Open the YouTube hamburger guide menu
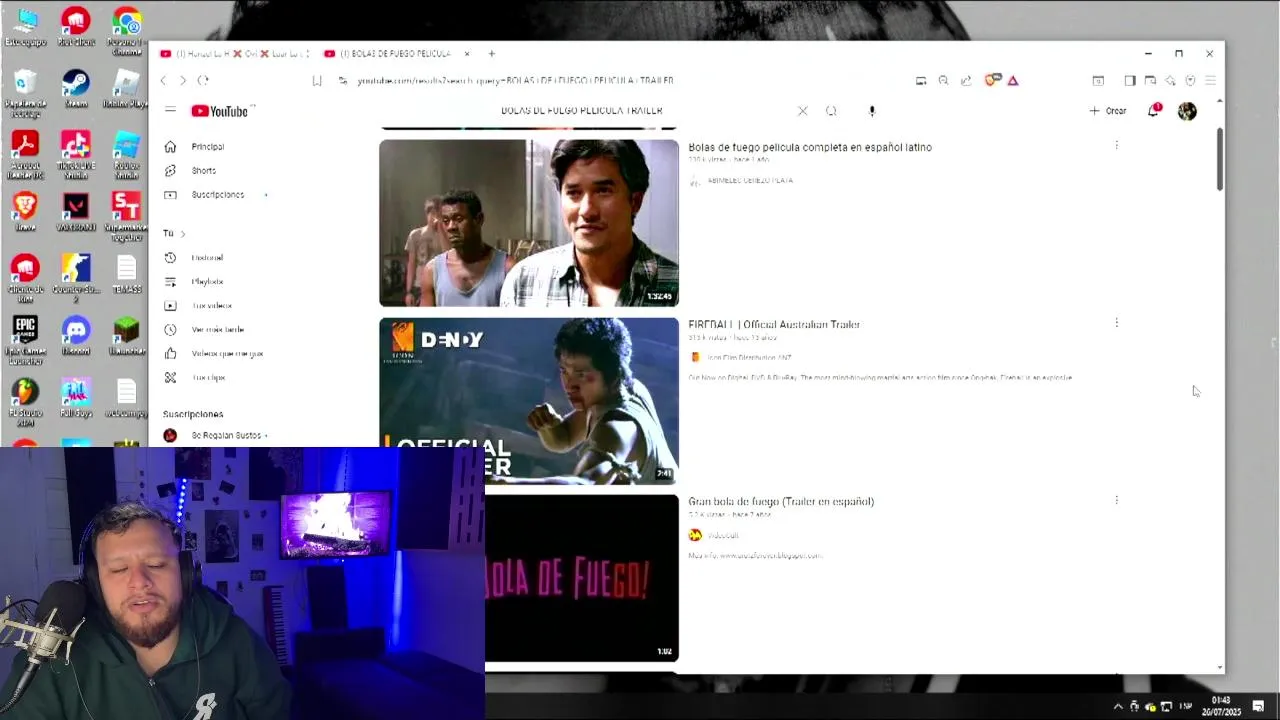1280x720 pixels. tap(170, 111)
